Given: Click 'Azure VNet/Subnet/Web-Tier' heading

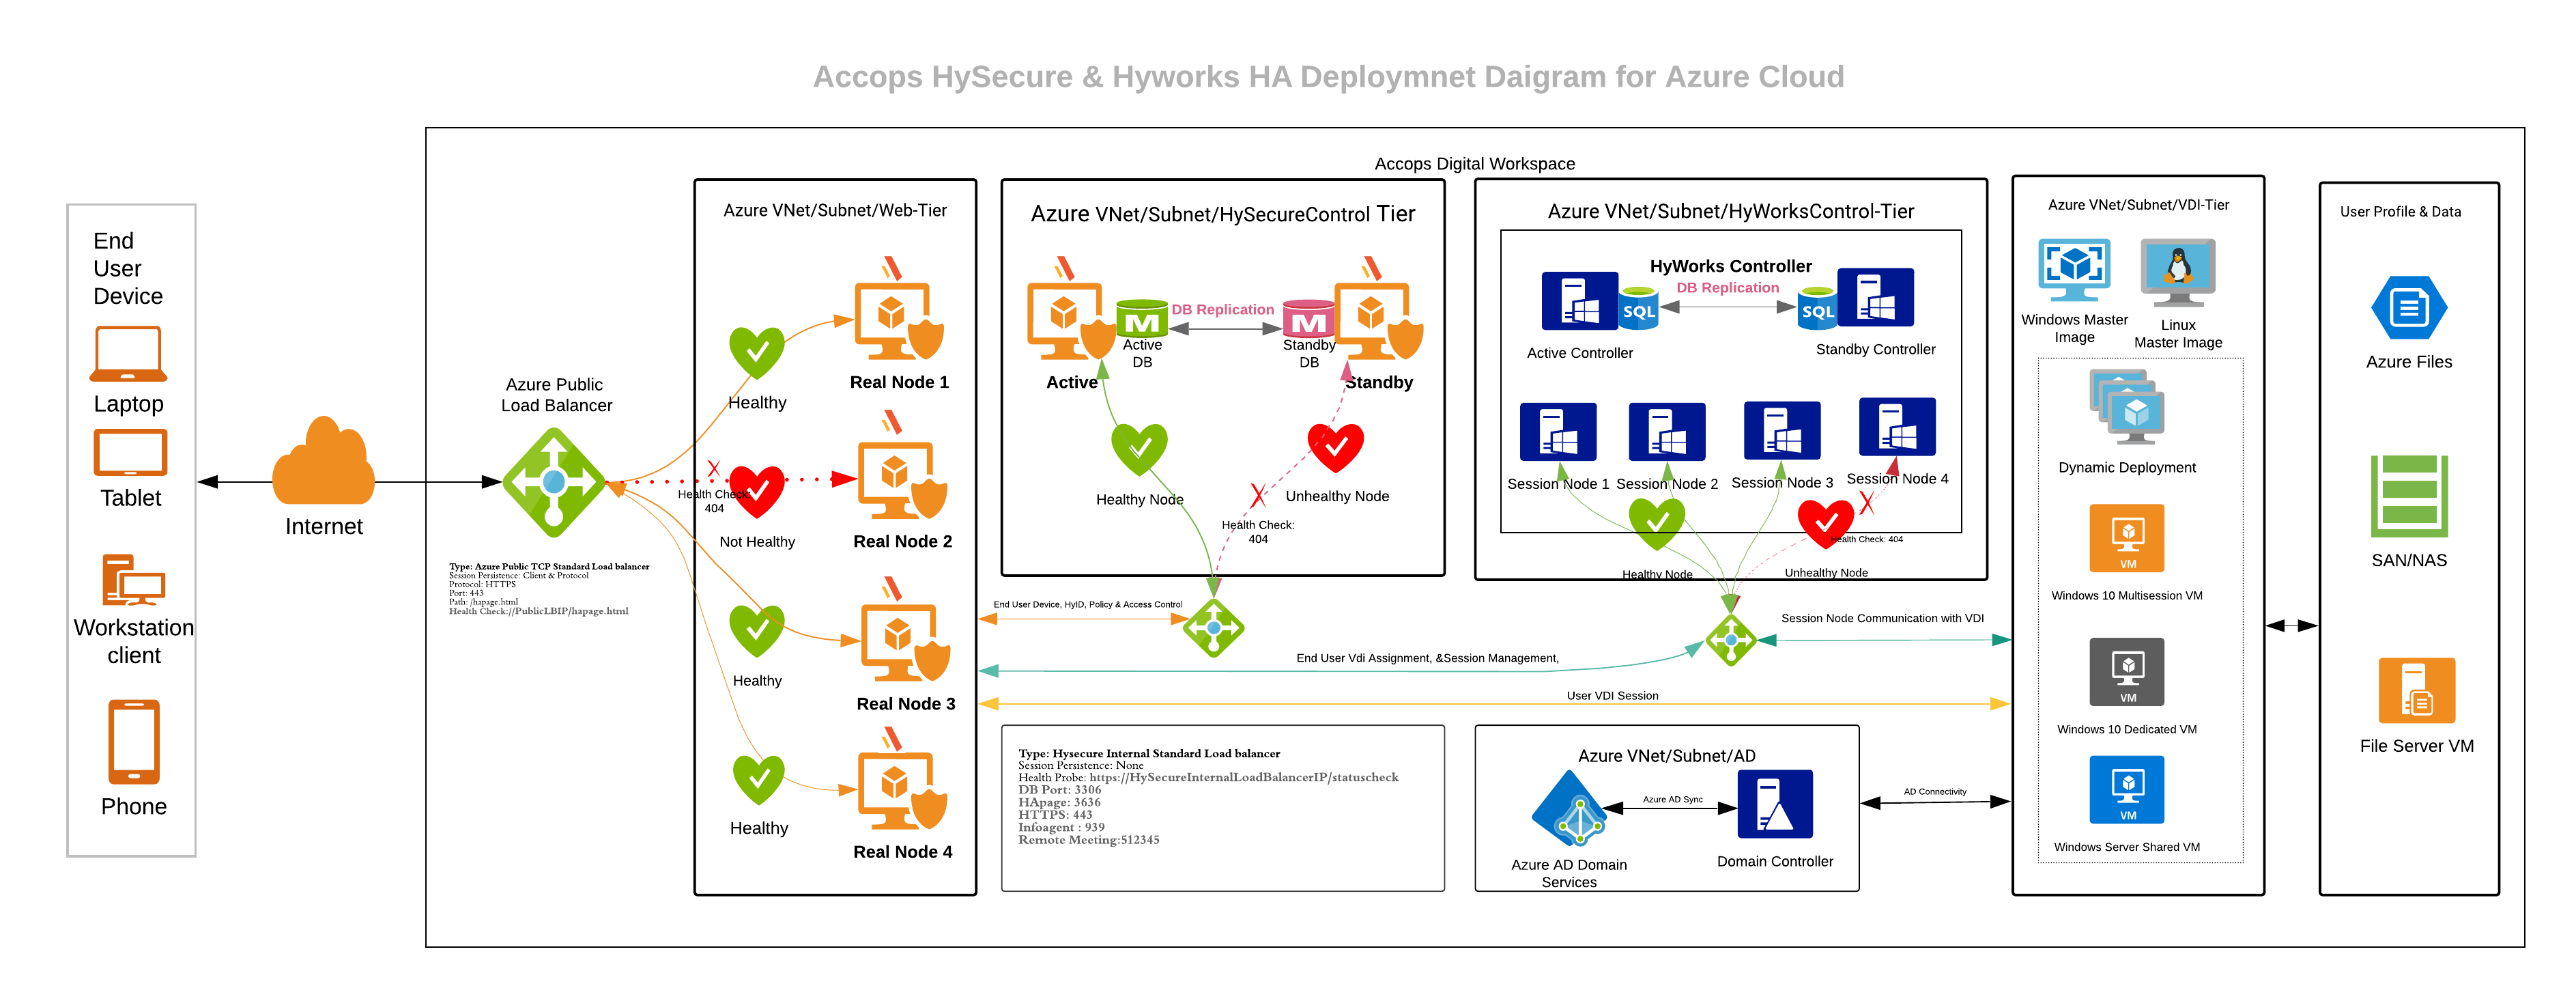Looking at the screenshot, I should [x=835, y=210].
